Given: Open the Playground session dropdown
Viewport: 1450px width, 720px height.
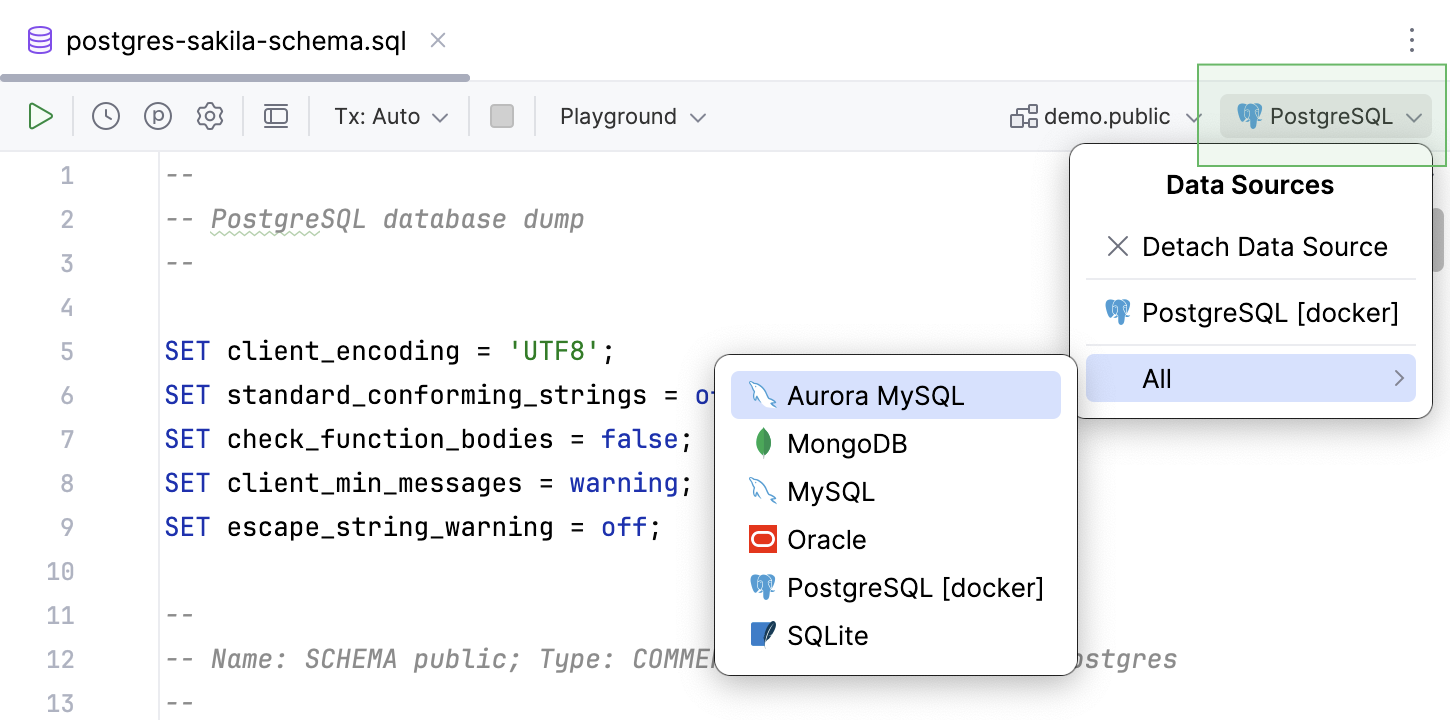Looking at the screenshot, I should point(631,116).
